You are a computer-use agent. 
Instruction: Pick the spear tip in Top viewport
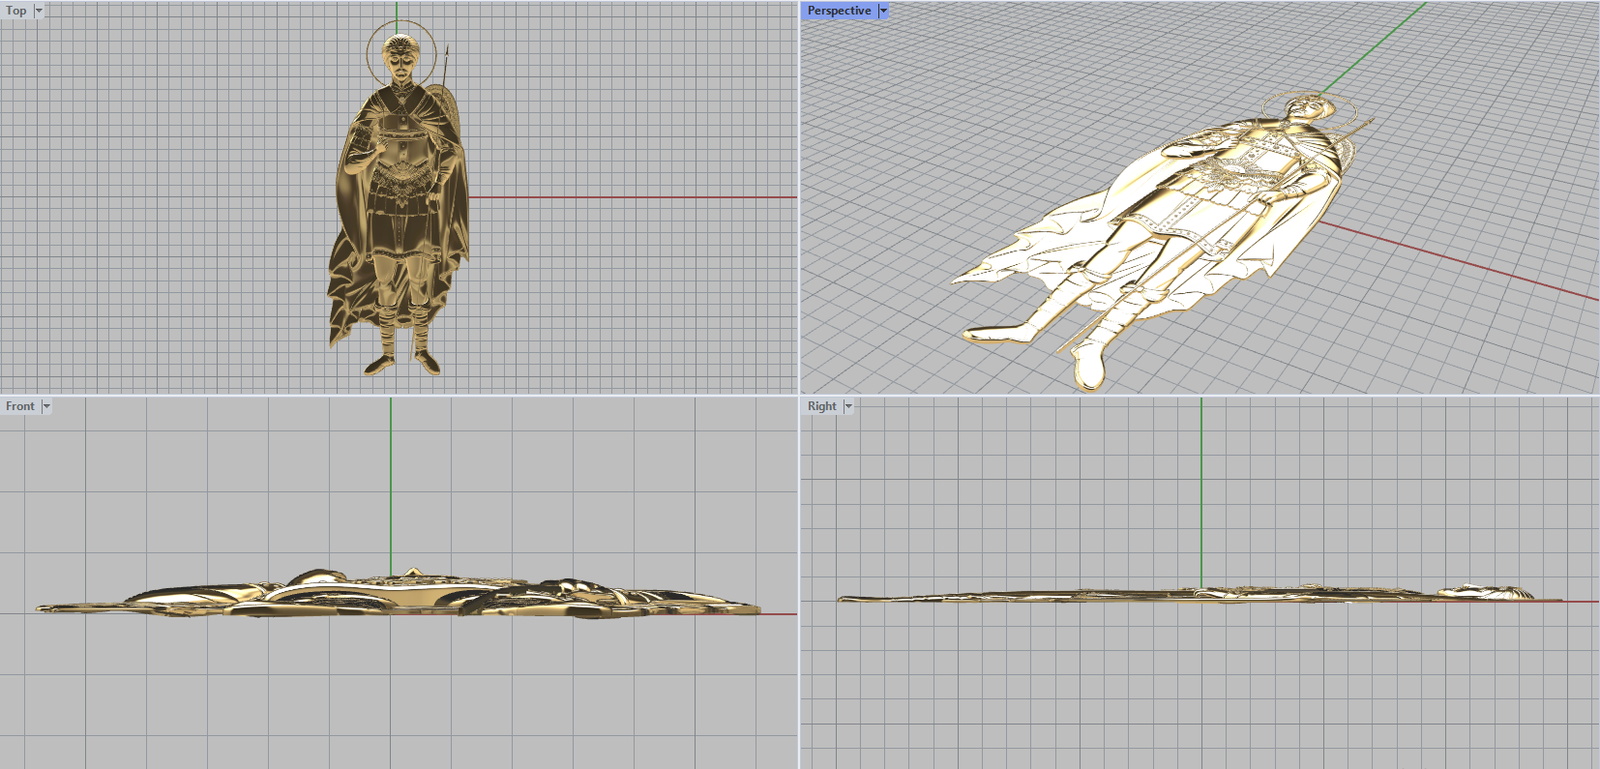(x=446, y=50)
